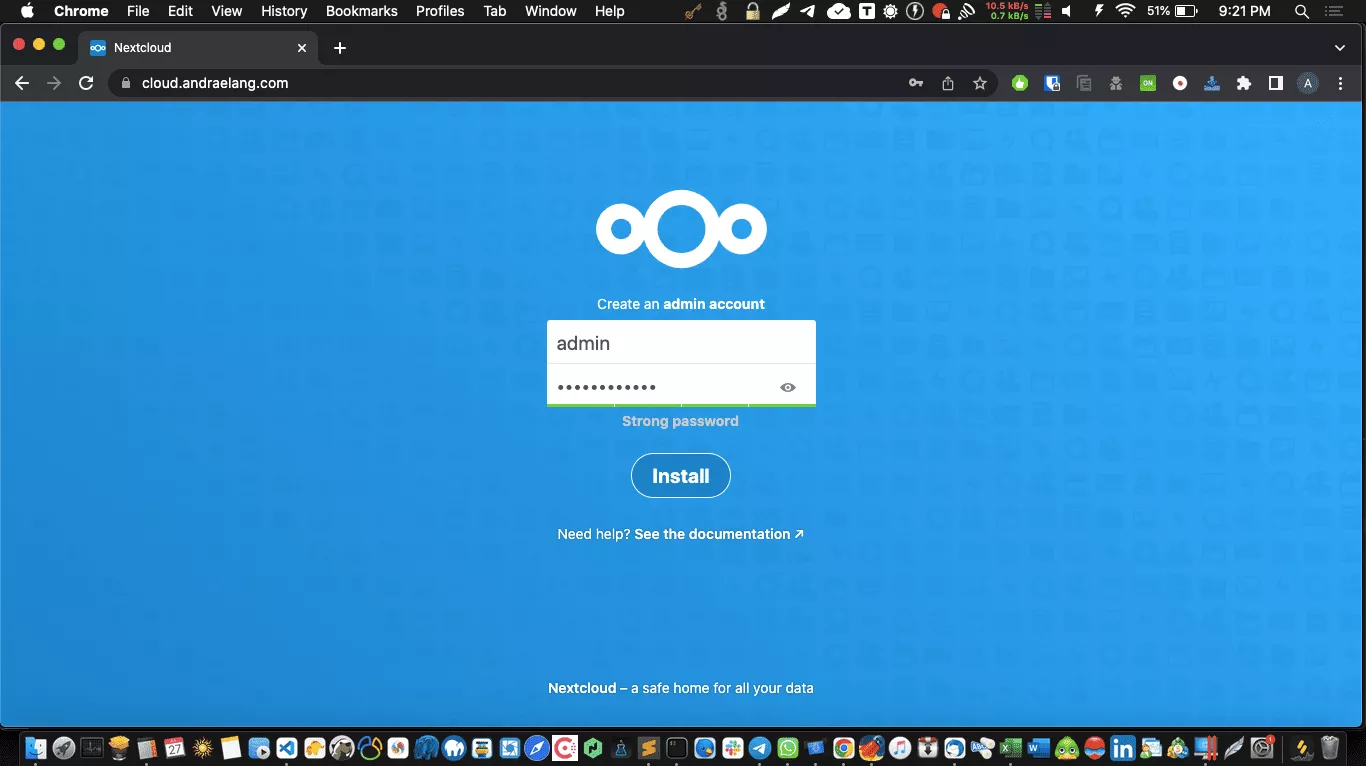
Task: Open Terminal from the Dock
Action: pos(677,747)
